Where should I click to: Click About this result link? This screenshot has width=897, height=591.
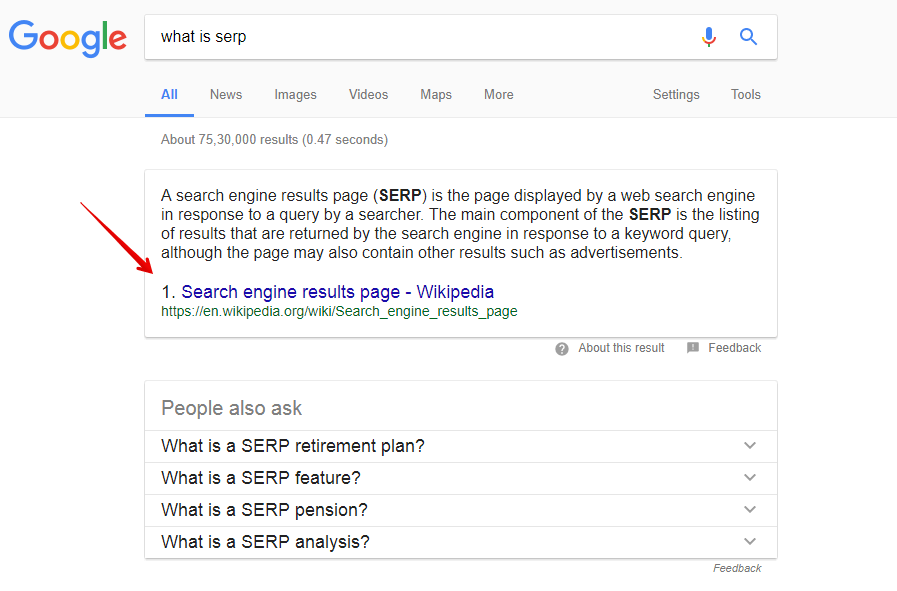(x=621, y=348)
